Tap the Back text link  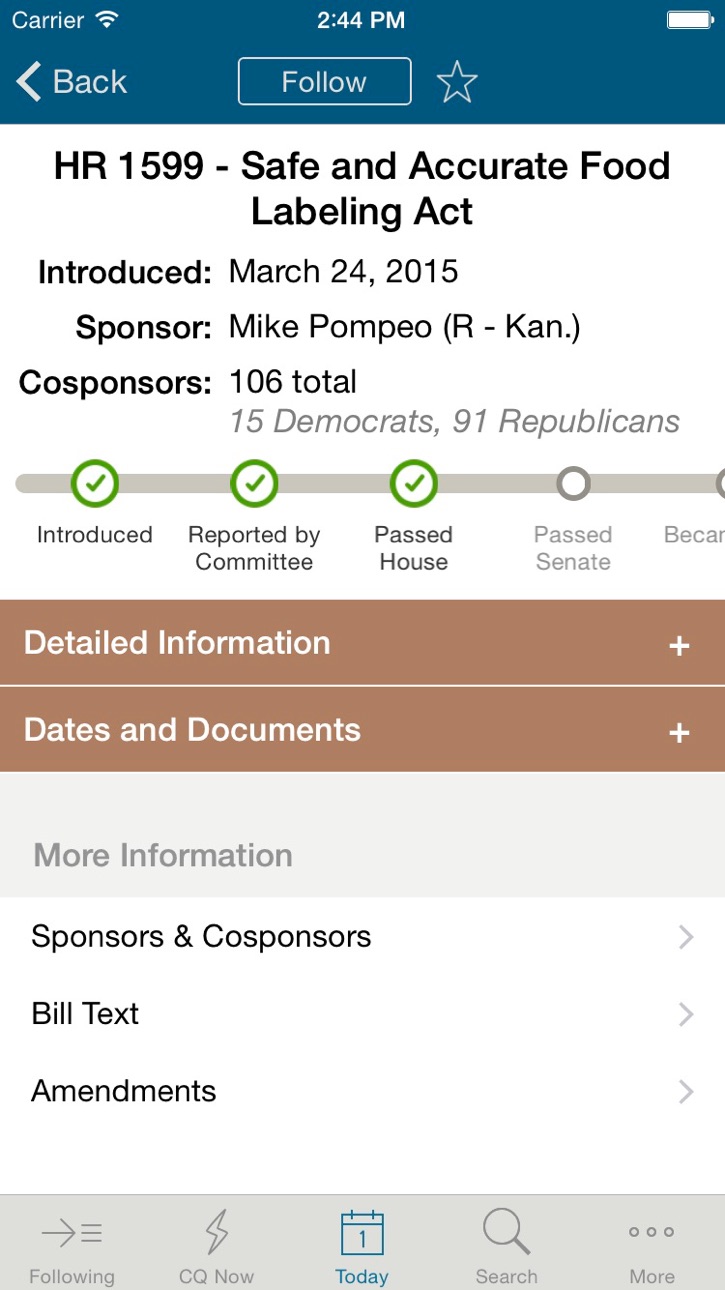tap(90, 82)
